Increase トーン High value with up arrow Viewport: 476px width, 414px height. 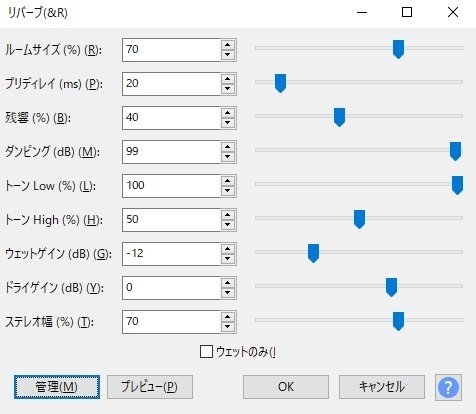coord(228,215)
